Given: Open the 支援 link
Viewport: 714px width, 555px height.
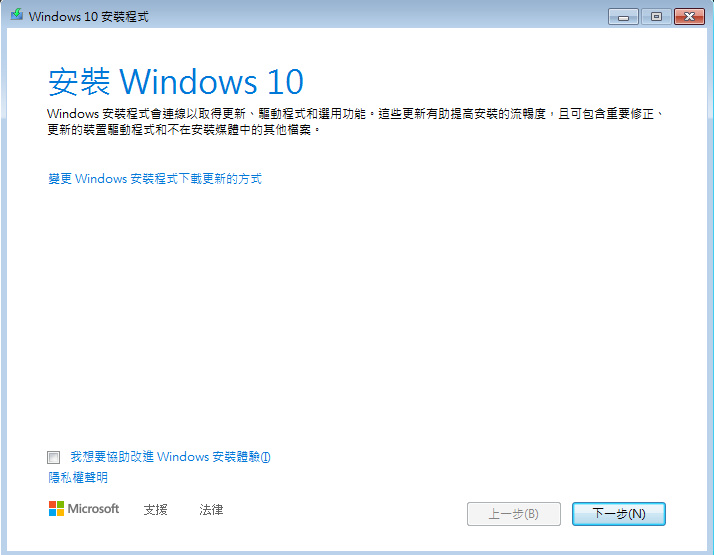Looking at the screenshot, I should (x=156, y=509).
